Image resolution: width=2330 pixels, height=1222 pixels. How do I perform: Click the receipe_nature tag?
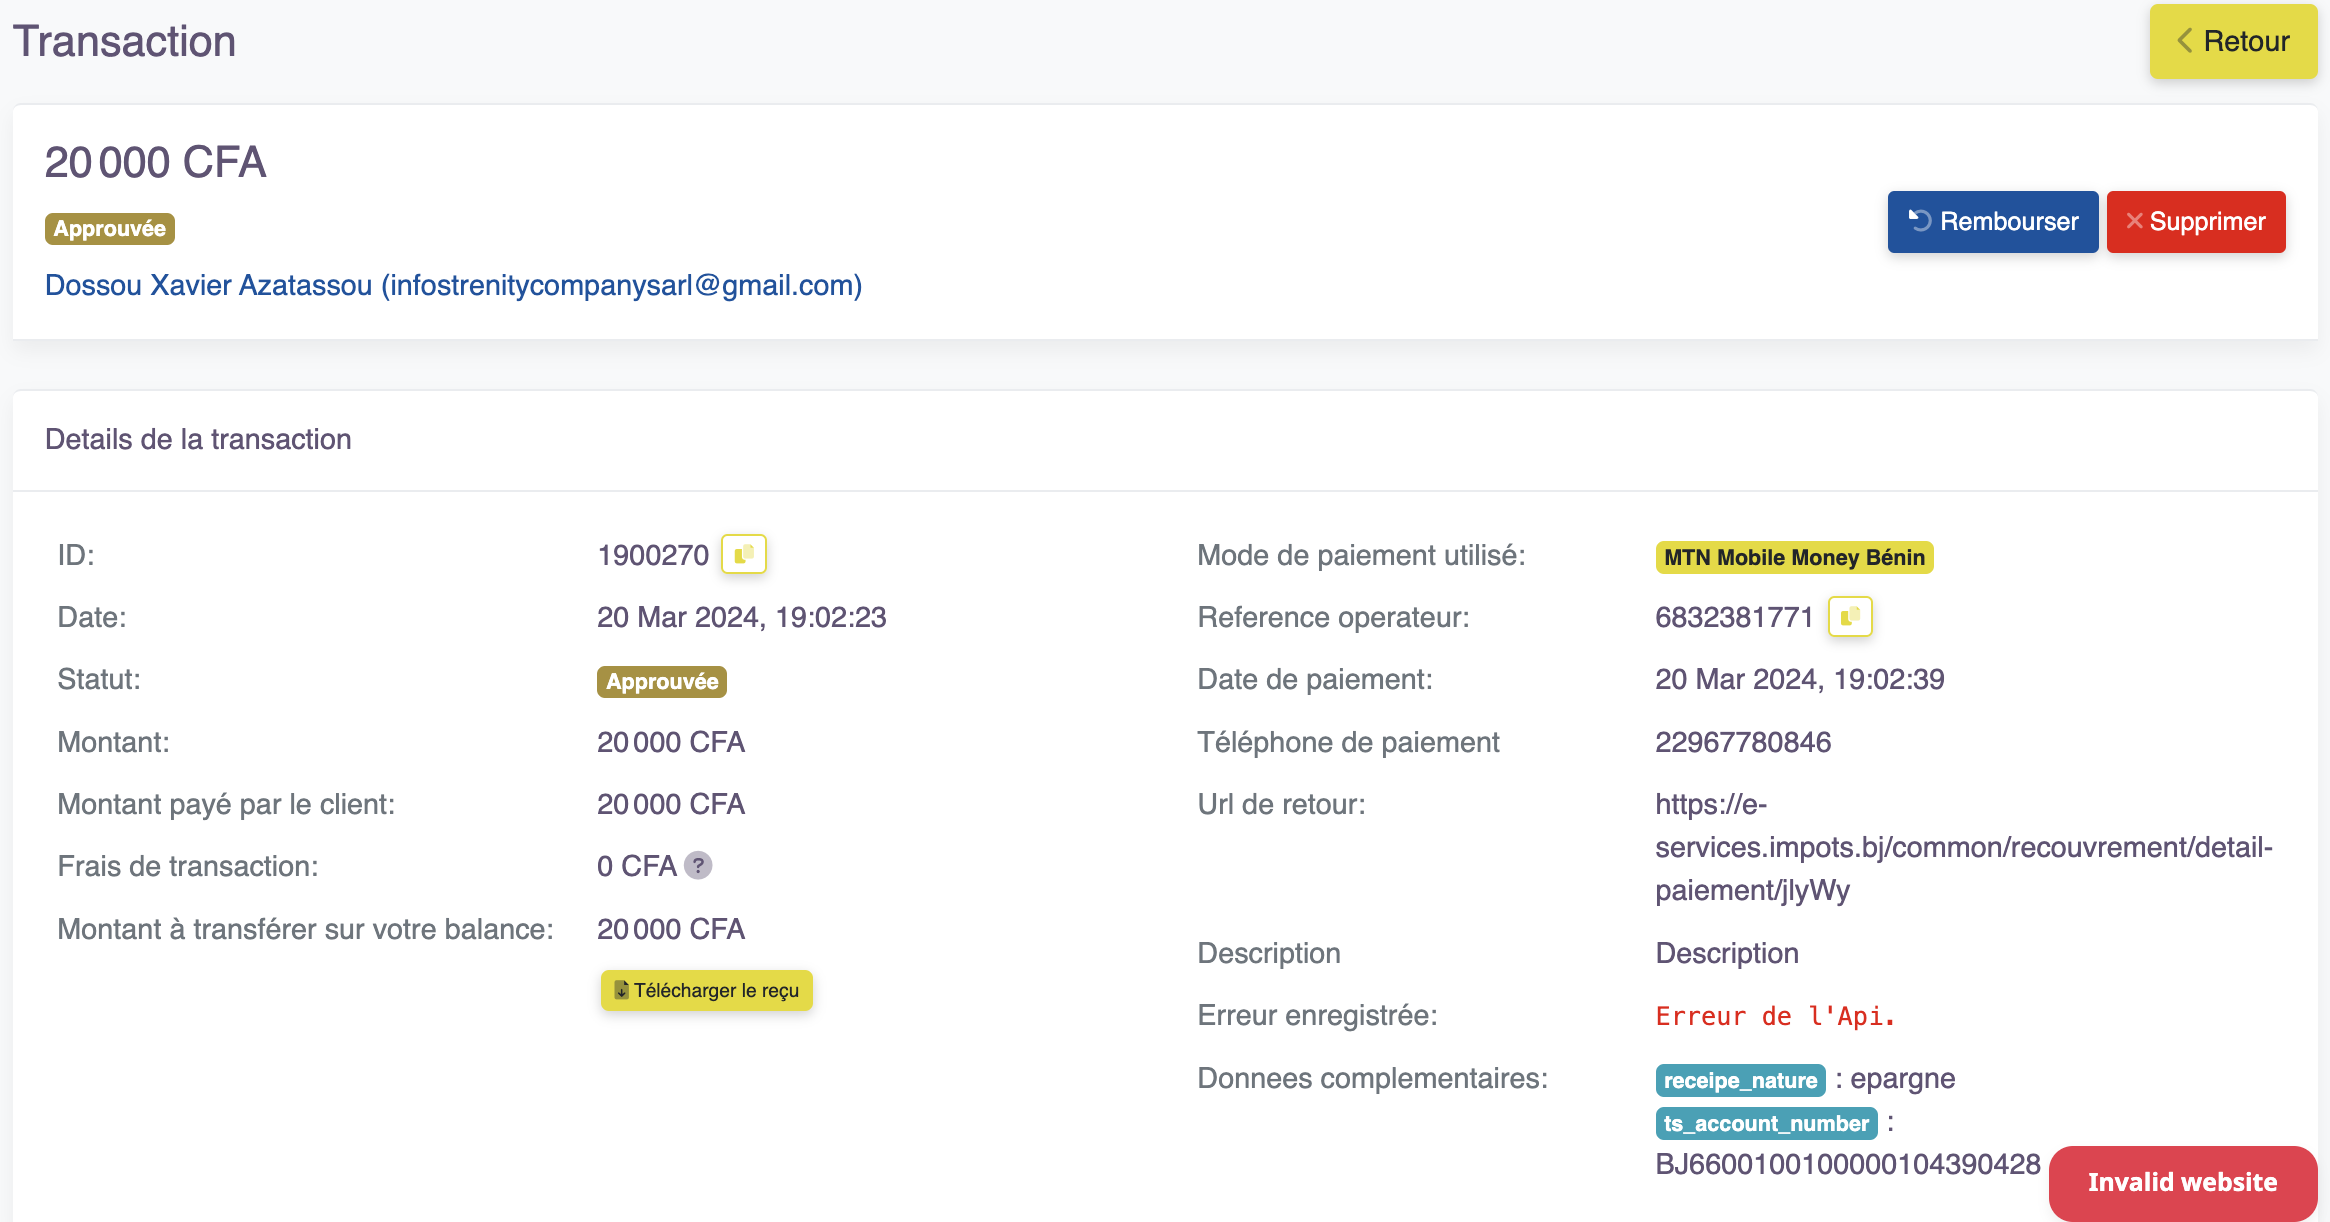pos(1740,1080)
